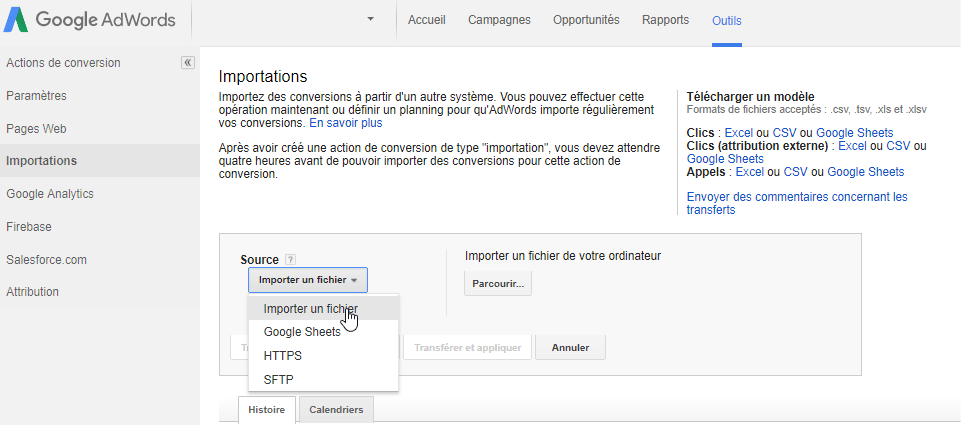
Task: Download the Clics Excel template
Action: pyautogui.click(x=739, y=132)
